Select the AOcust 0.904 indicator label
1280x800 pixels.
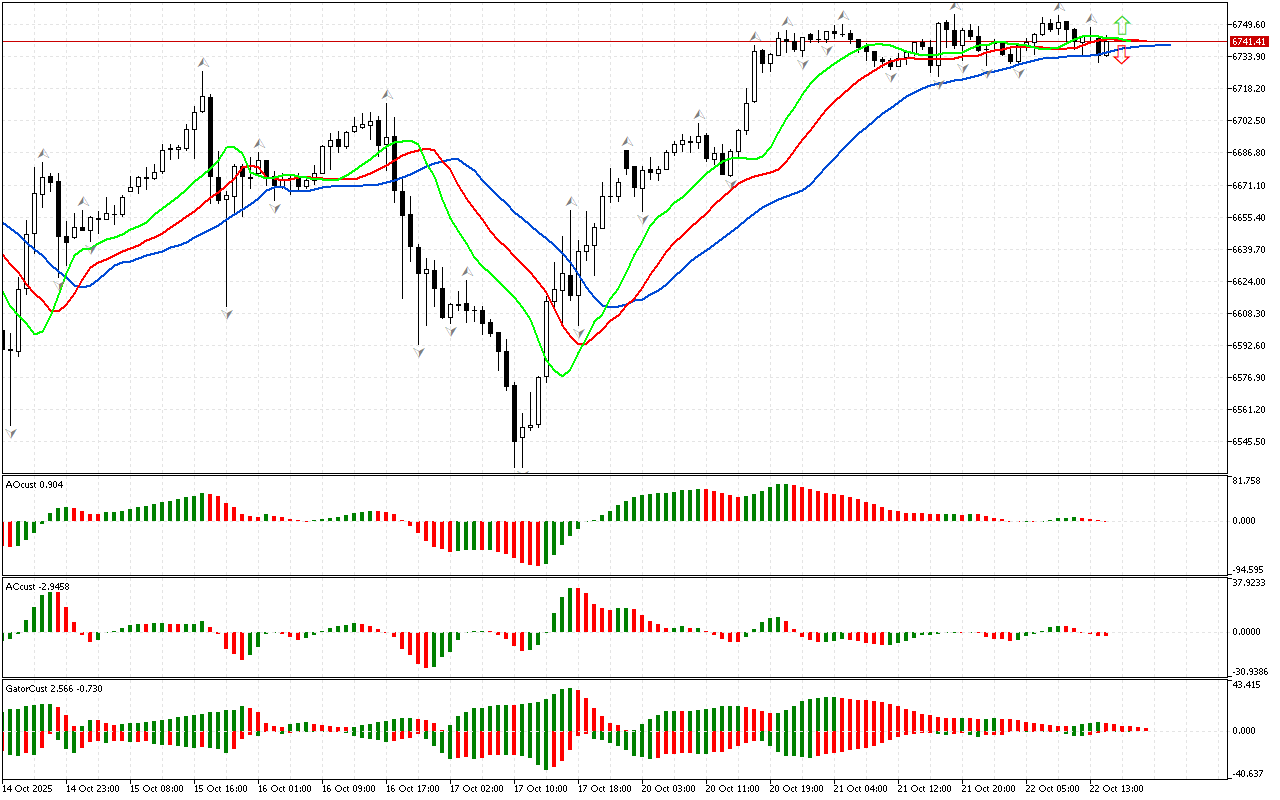coord(35,485)
